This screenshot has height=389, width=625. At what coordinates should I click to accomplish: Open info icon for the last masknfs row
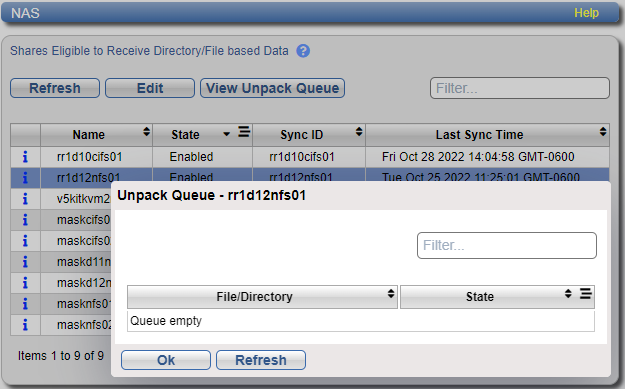(x=25, y=325)
